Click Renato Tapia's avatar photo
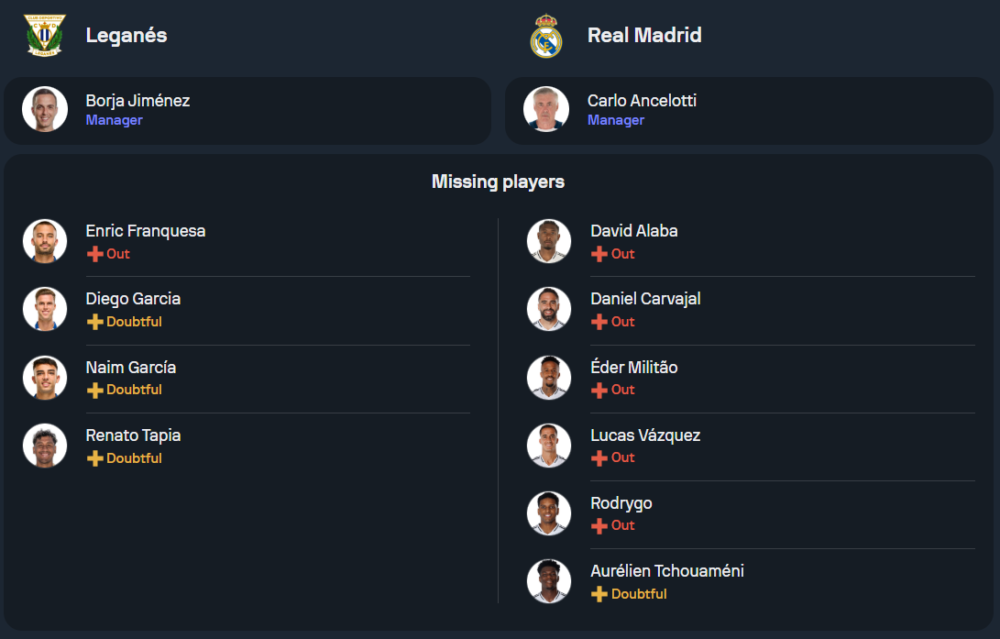 pyautogui.click(x=45, y=445)
